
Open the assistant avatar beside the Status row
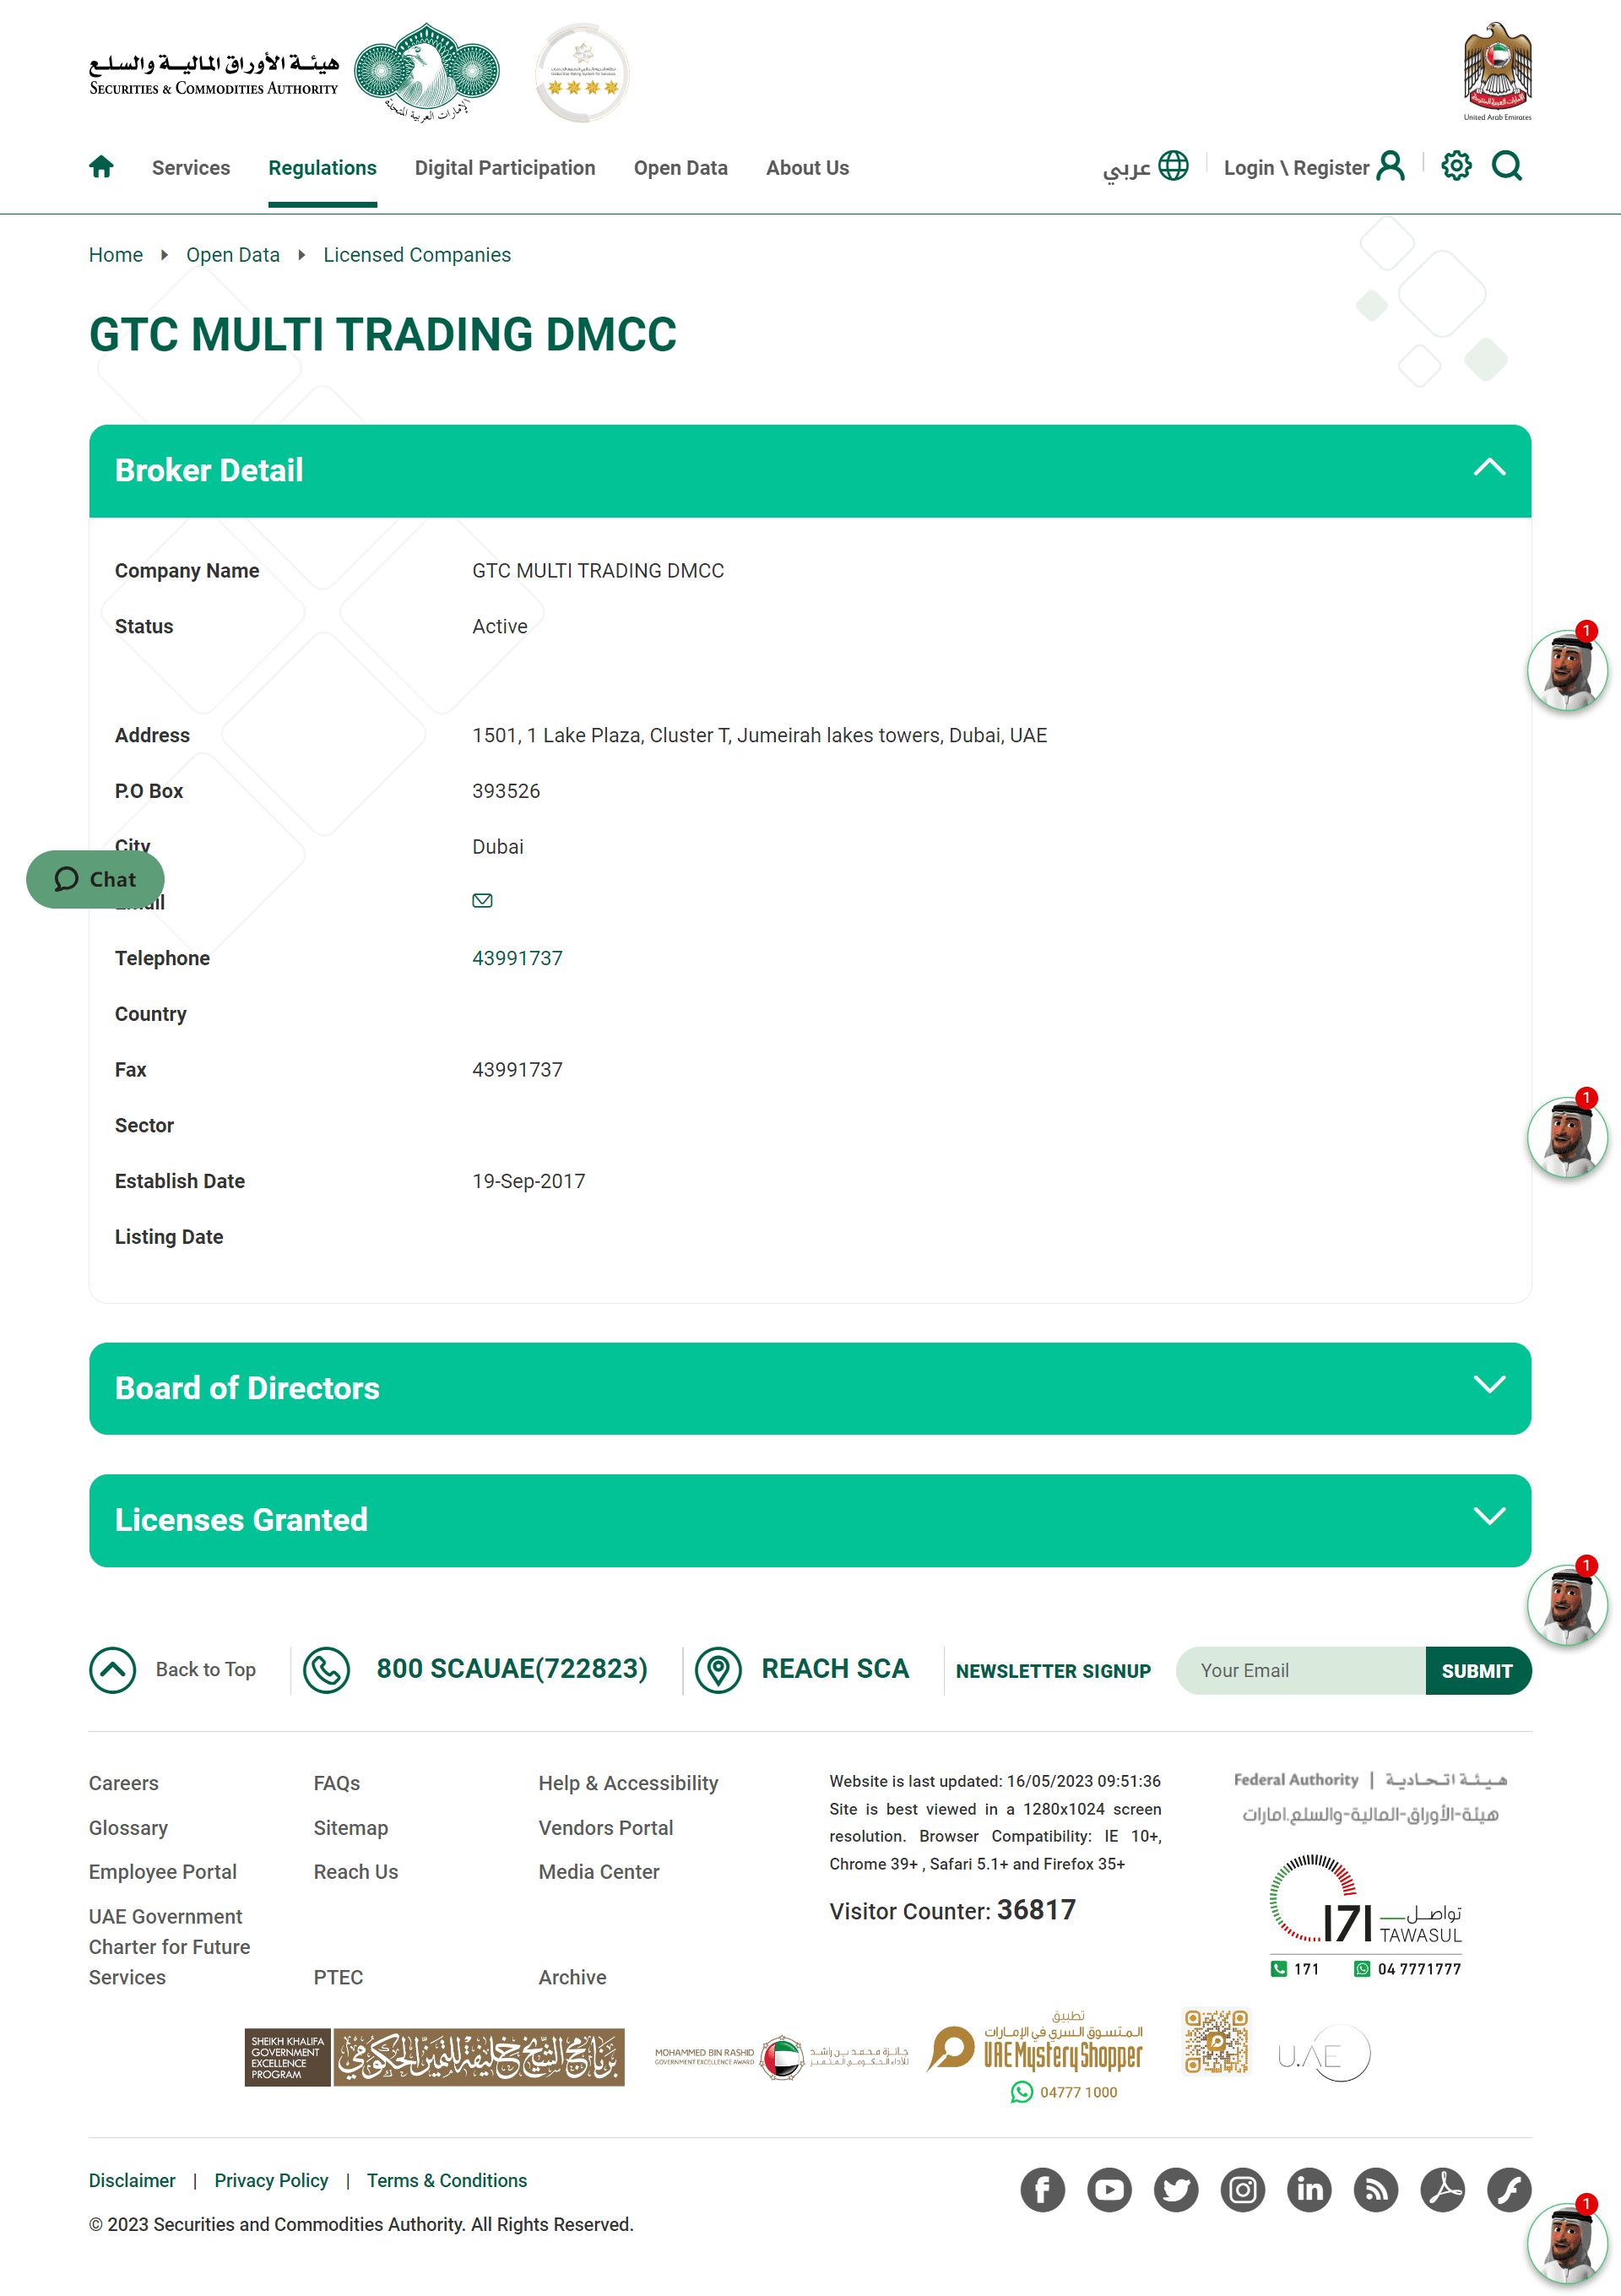click(1567, 670)
